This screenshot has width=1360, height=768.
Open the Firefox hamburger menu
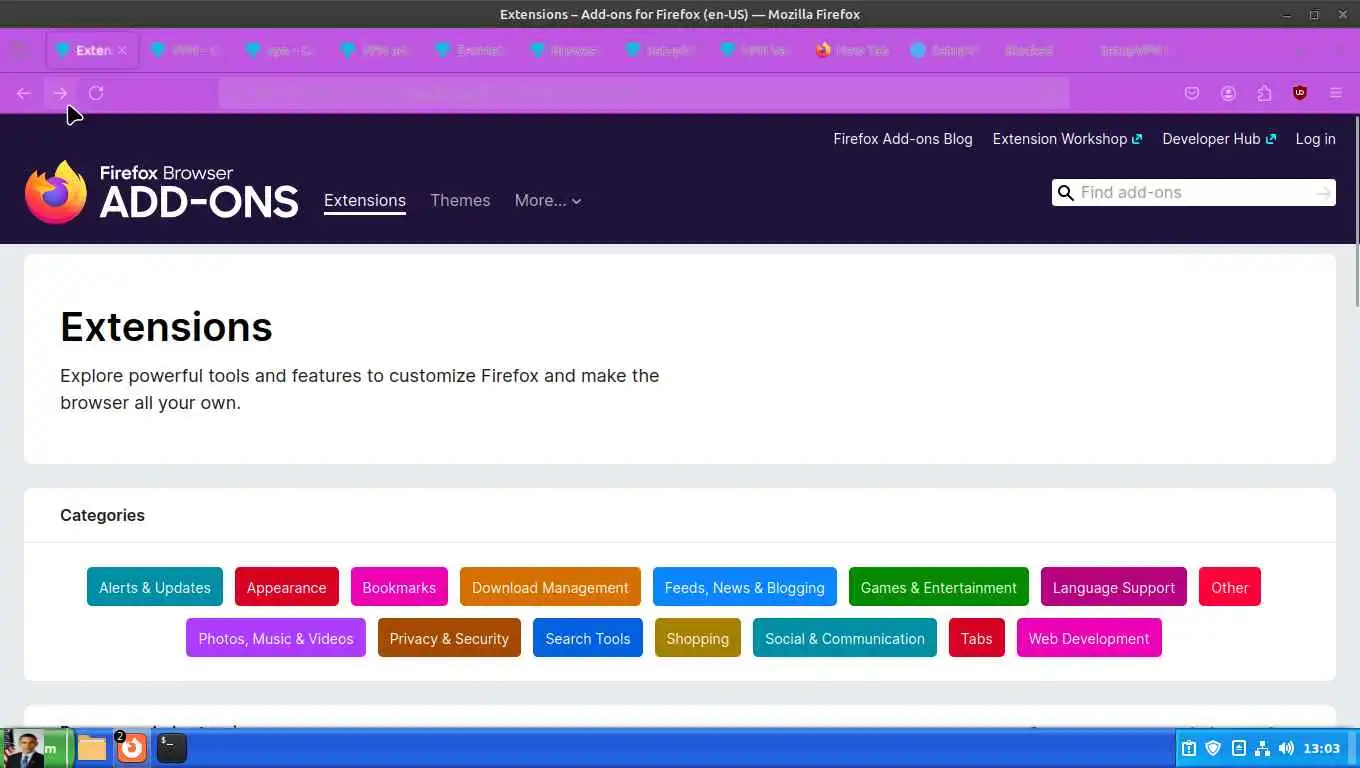coord(1336,93)
